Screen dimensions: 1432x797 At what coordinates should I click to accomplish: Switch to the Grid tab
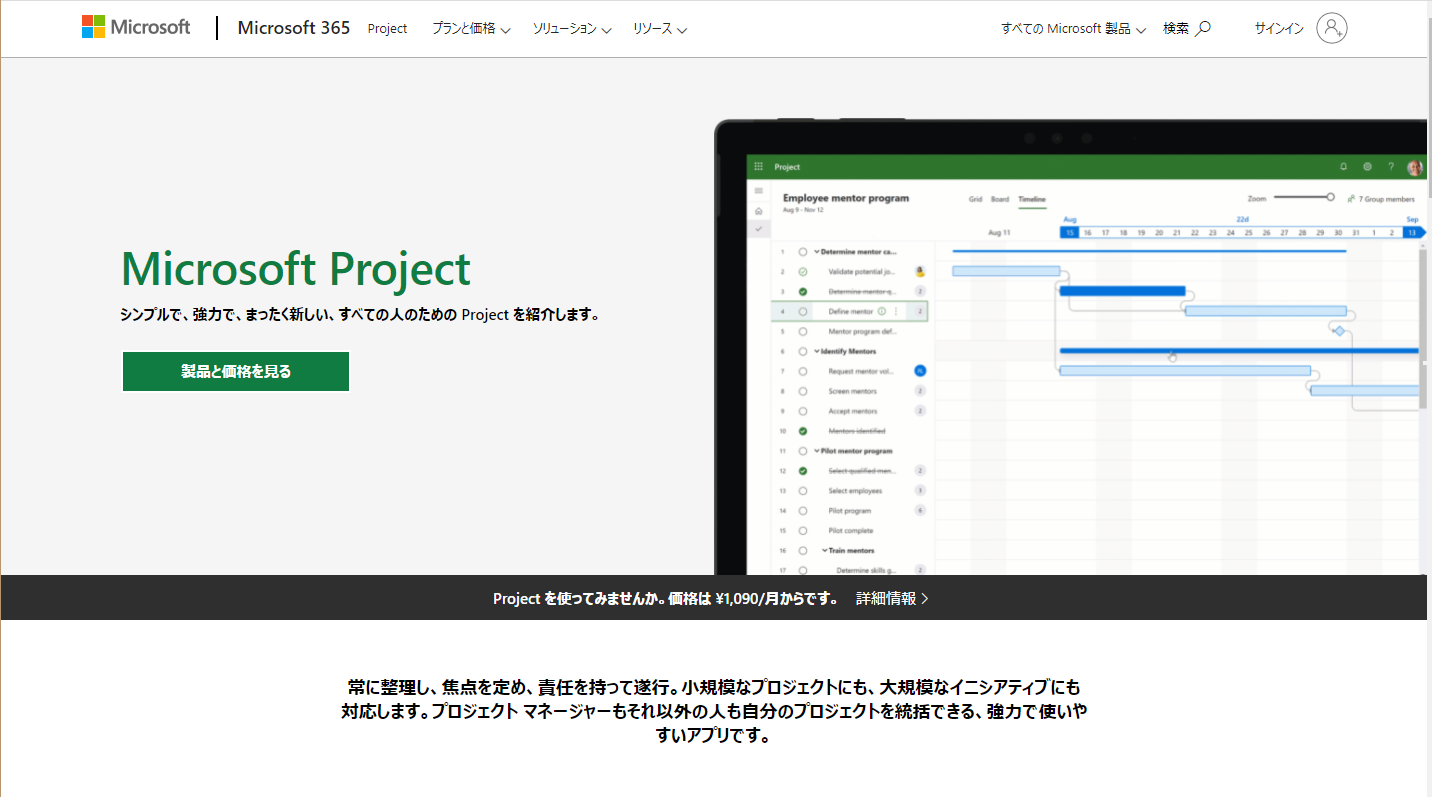tap(975, 199)
